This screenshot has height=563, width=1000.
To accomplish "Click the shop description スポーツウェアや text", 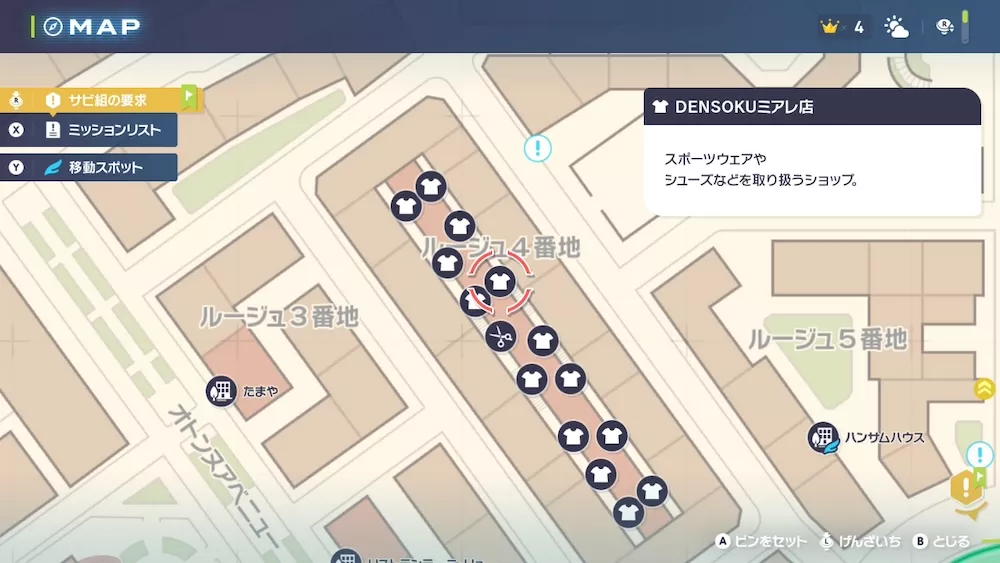I will click(x=716, y=158).
